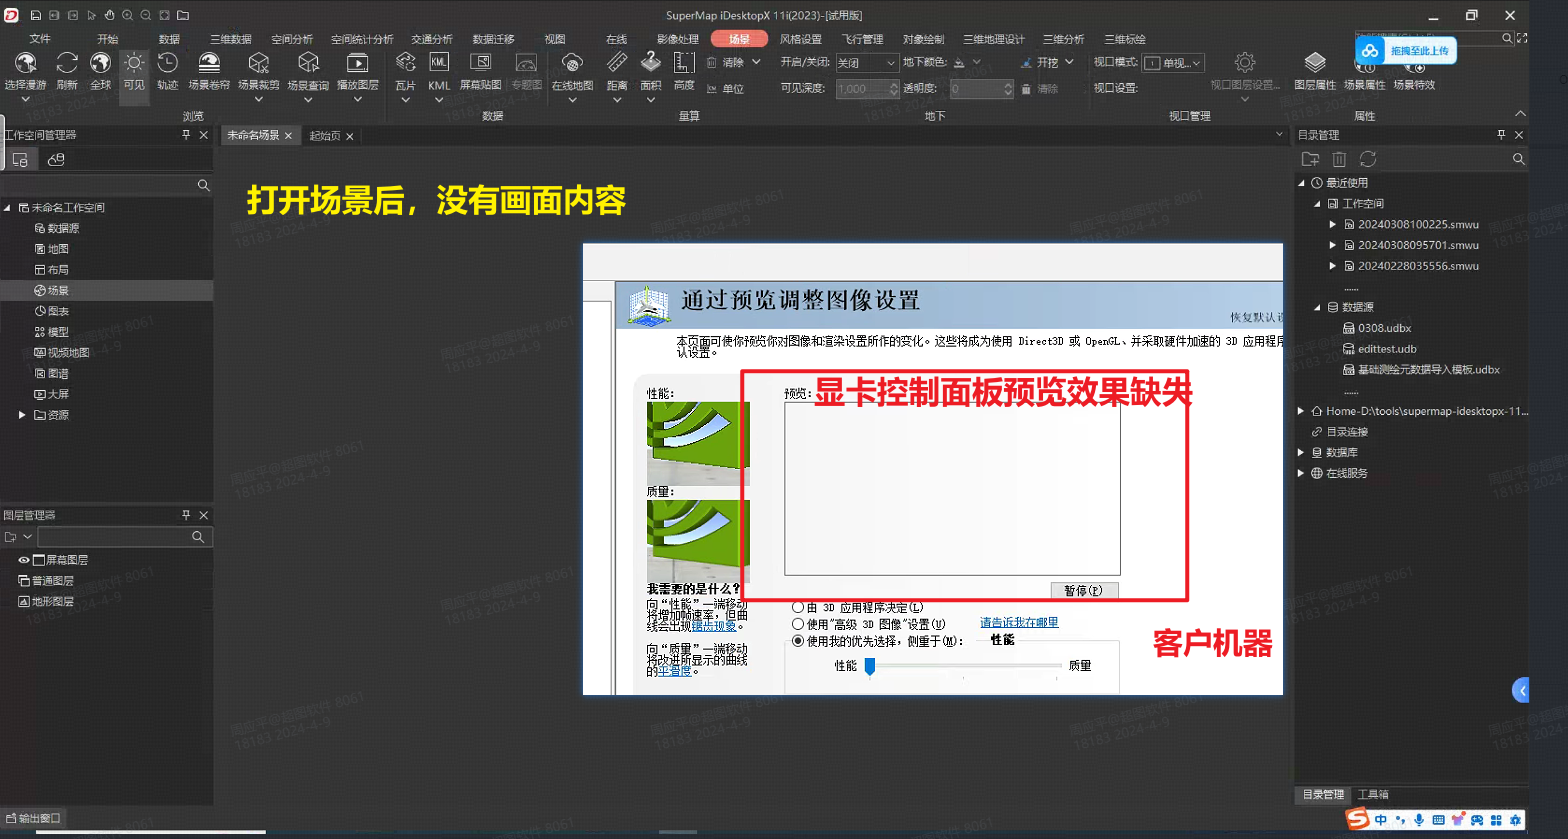Click the open folder icon in title bar
This screenshot has width=1568, height=839.
[183, 15]
